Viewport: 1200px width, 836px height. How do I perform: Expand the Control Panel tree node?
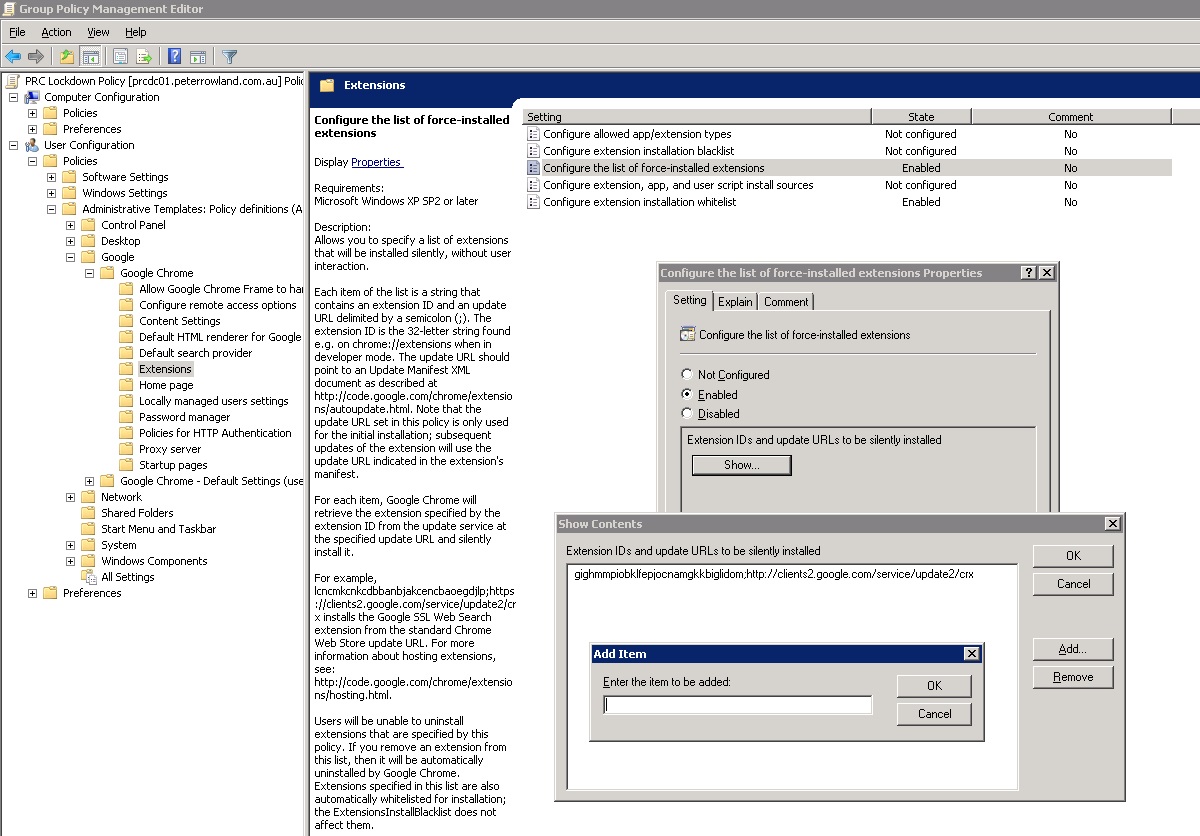coord(69,224)
